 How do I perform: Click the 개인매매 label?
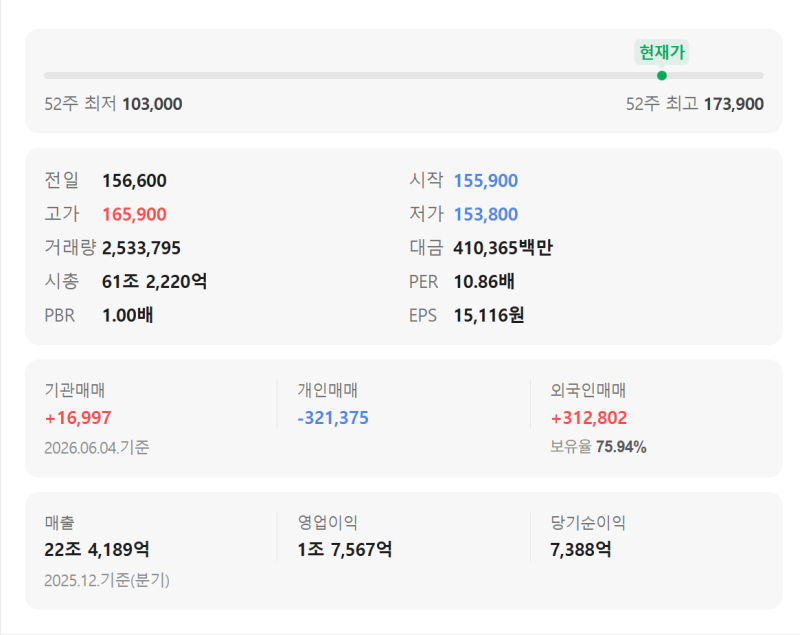click(x=328, y=390)
